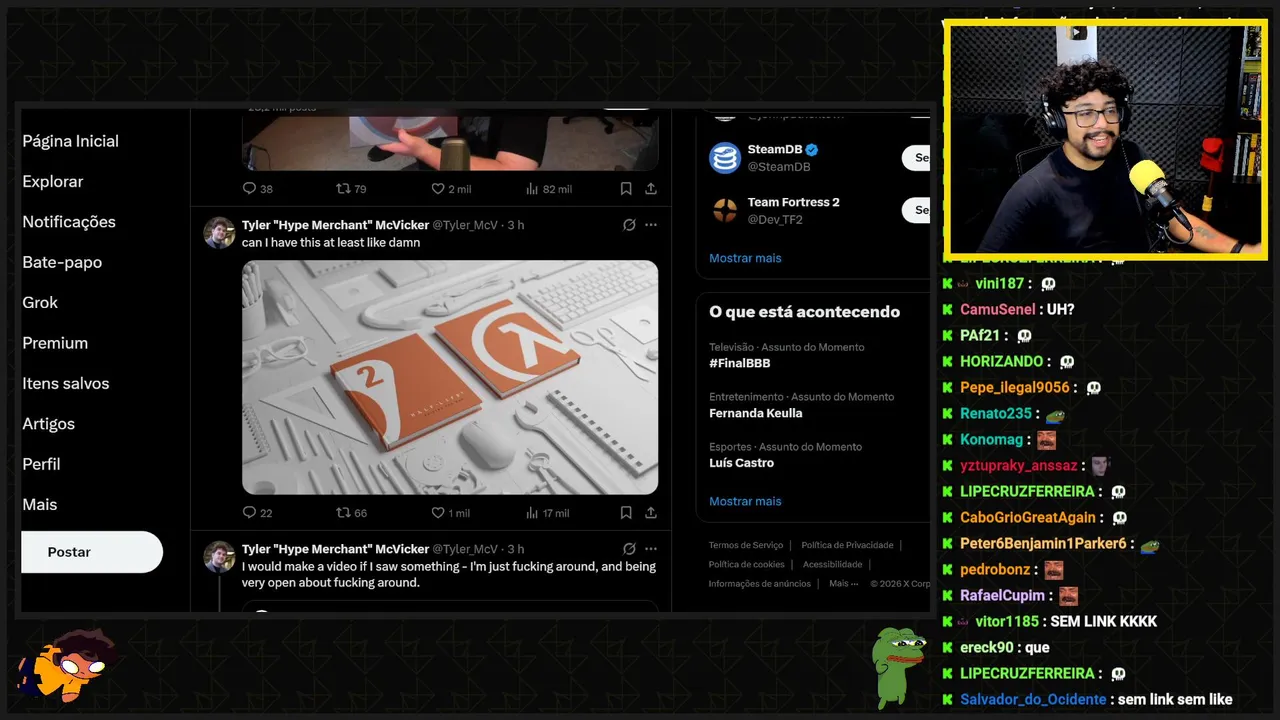
Task: Follow the SteamDB account
Action: click(916, 157)
